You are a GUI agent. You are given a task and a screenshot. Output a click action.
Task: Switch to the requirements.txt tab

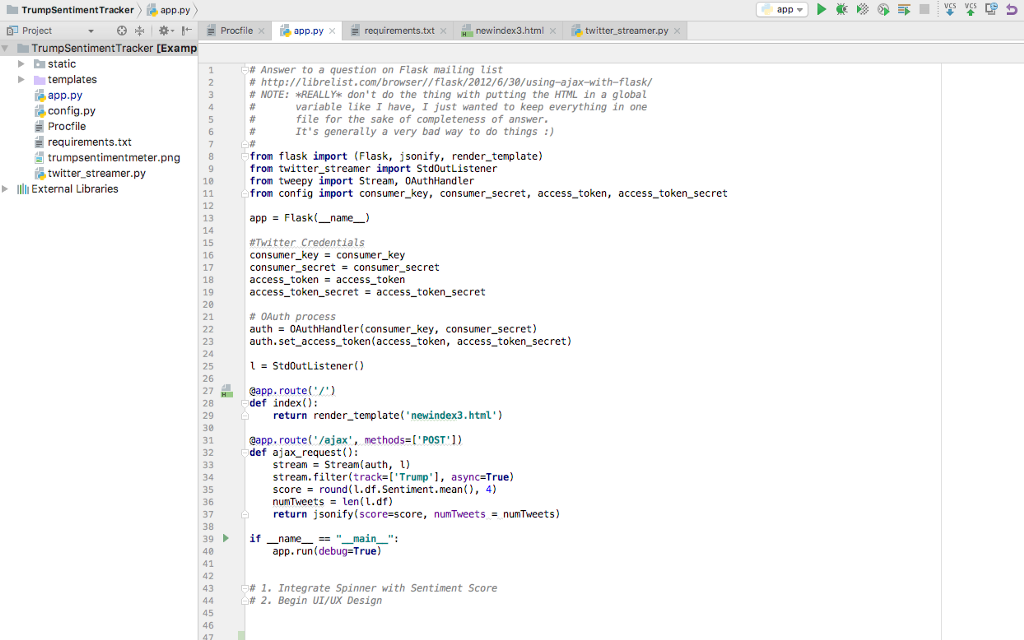click(x=398, y=31)
